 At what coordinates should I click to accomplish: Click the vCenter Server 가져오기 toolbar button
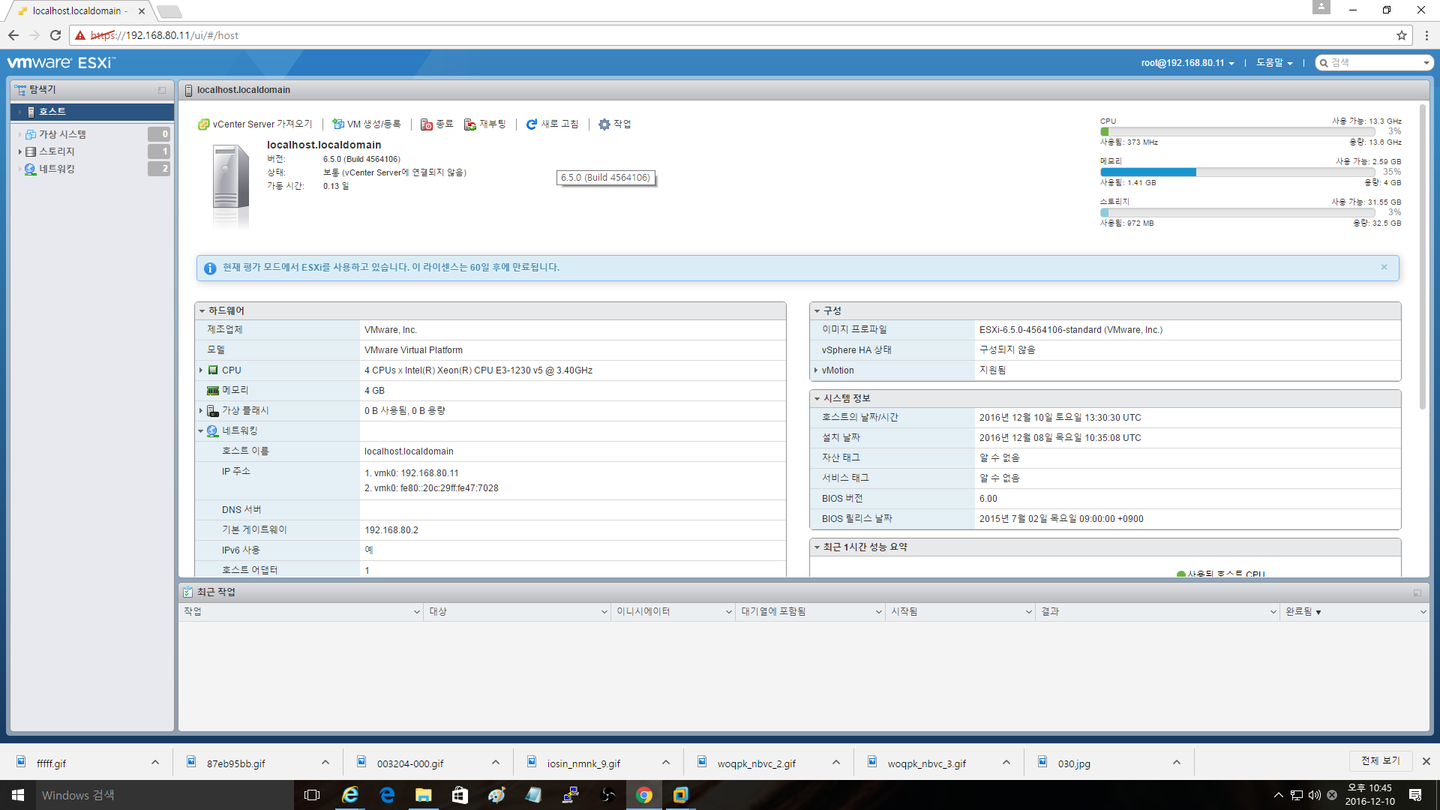pos(255,124)
